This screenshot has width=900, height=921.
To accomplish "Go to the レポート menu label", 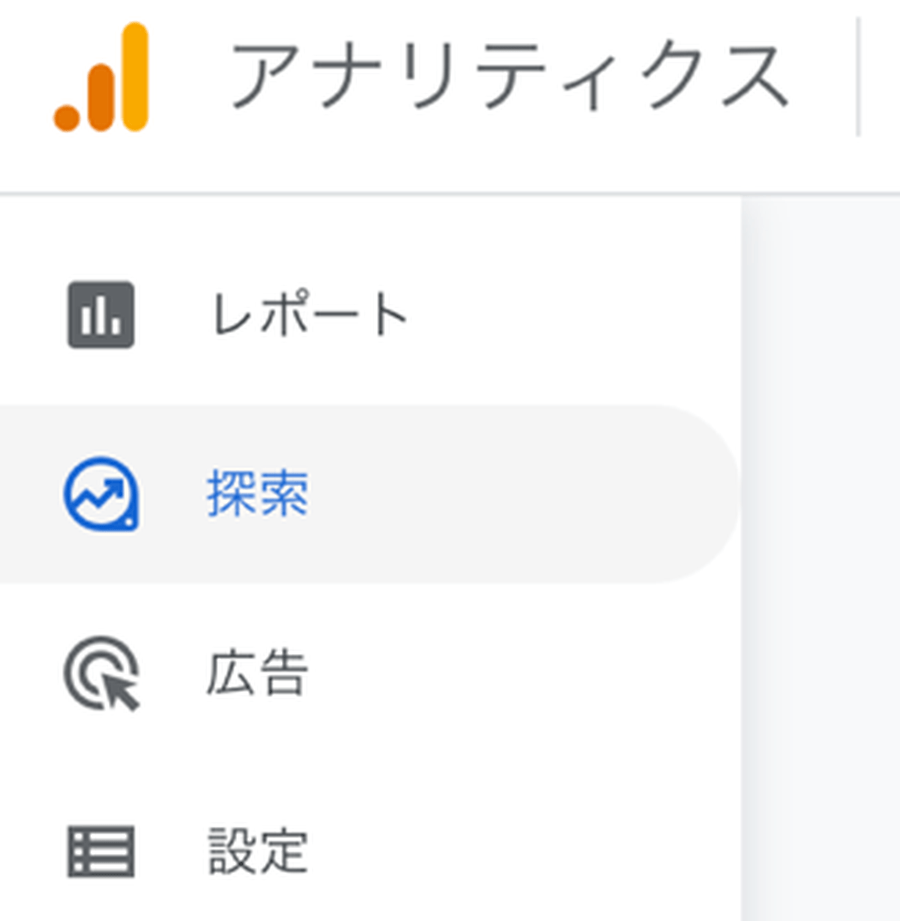I will (x=310, y=316).
